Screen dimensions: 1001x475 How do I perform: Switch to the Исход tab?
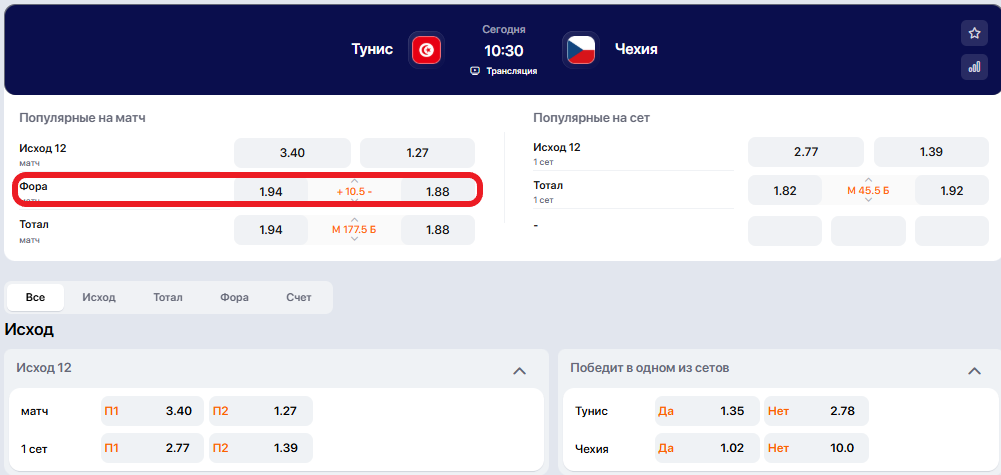click(99, 297)
